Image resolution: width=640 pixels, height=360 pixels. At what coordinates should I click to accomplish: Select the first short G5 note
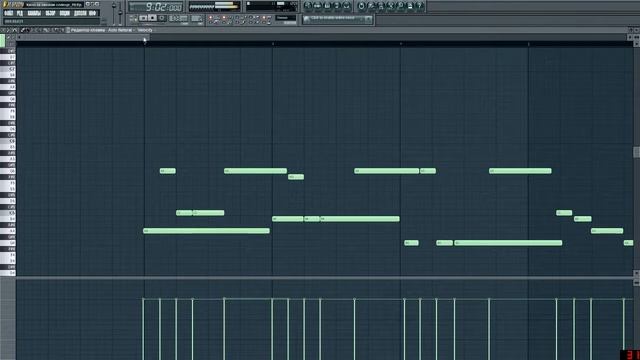click(168, 171)
